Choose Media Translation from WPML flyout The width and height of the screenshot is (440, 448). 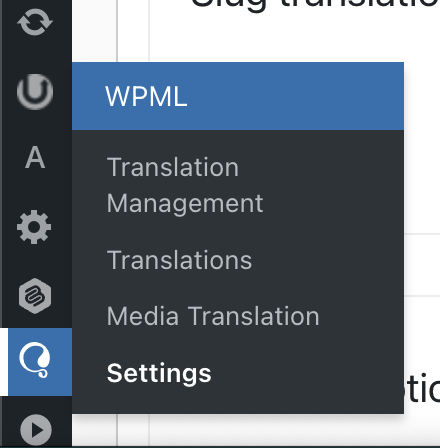click(x=213, y=316)
